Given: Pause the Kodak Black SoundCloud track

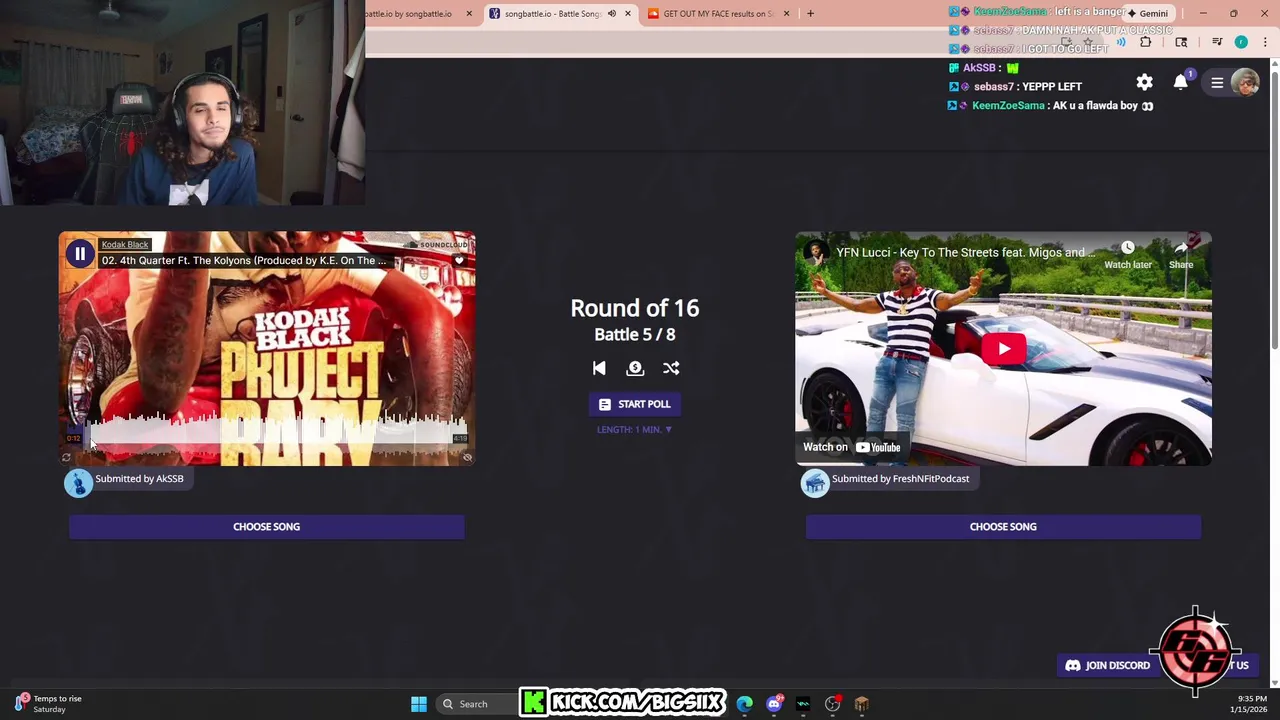Looking at the screenshot, I should [80, 254].
